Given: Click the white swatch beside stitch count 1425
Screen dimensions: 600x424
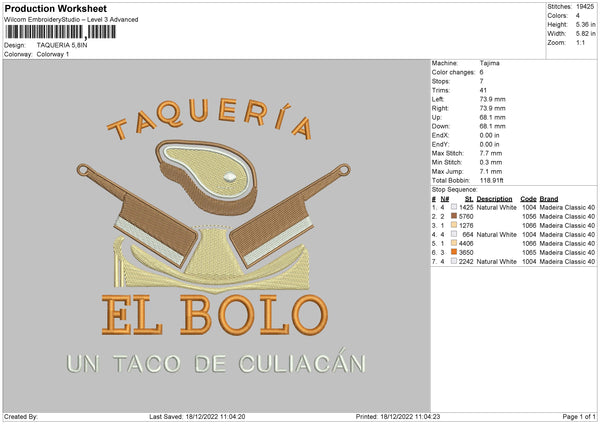Looking at the screenshot, I should click(x=454, y=207).
